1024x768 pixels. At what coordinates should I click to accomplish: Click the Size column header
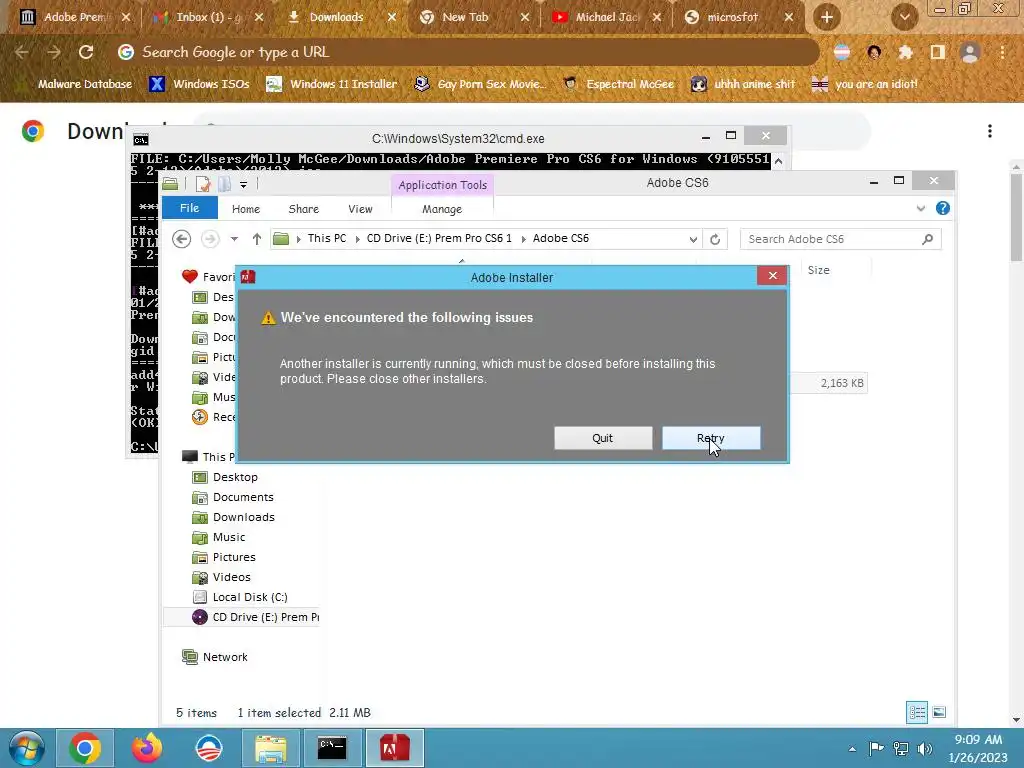tap(818, 270)
